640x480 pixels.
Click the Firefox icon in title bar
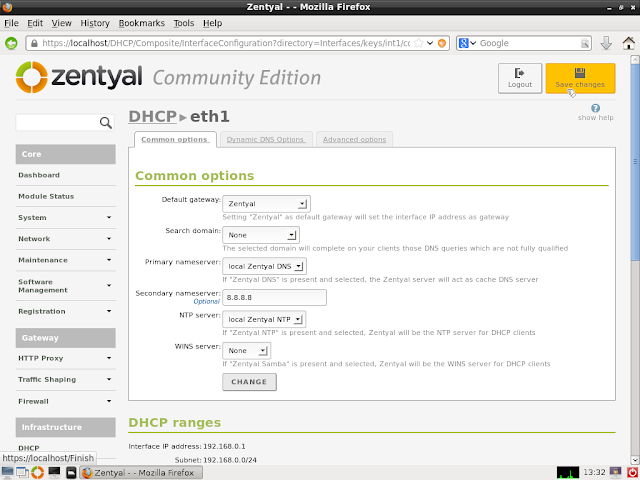click(x=7, y=7)
